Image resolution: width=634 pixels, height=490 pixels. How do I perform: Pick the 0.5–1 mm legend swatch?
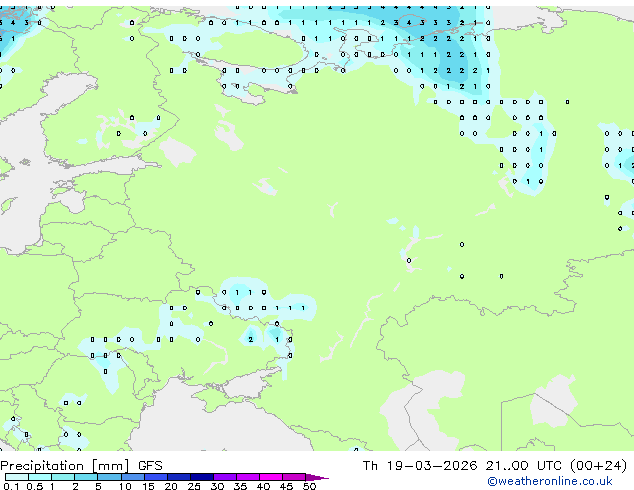point(40,477)
